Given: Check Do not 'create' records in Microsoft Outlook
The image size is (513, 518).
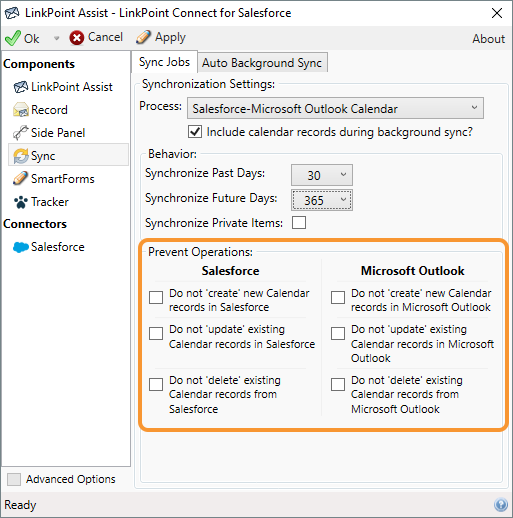Looking at the screenshot, I should pos(338,297).
